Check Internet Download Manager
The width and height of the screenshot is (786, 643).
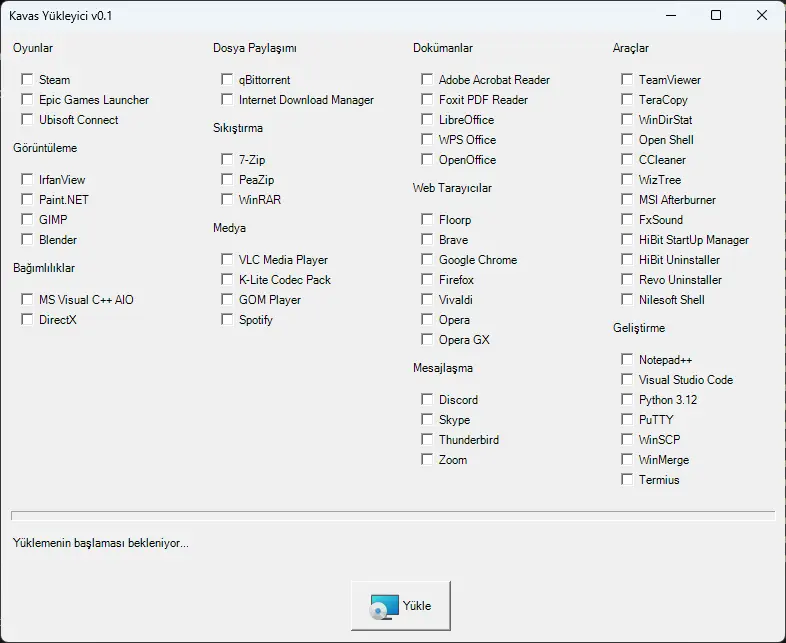point(227,99)
